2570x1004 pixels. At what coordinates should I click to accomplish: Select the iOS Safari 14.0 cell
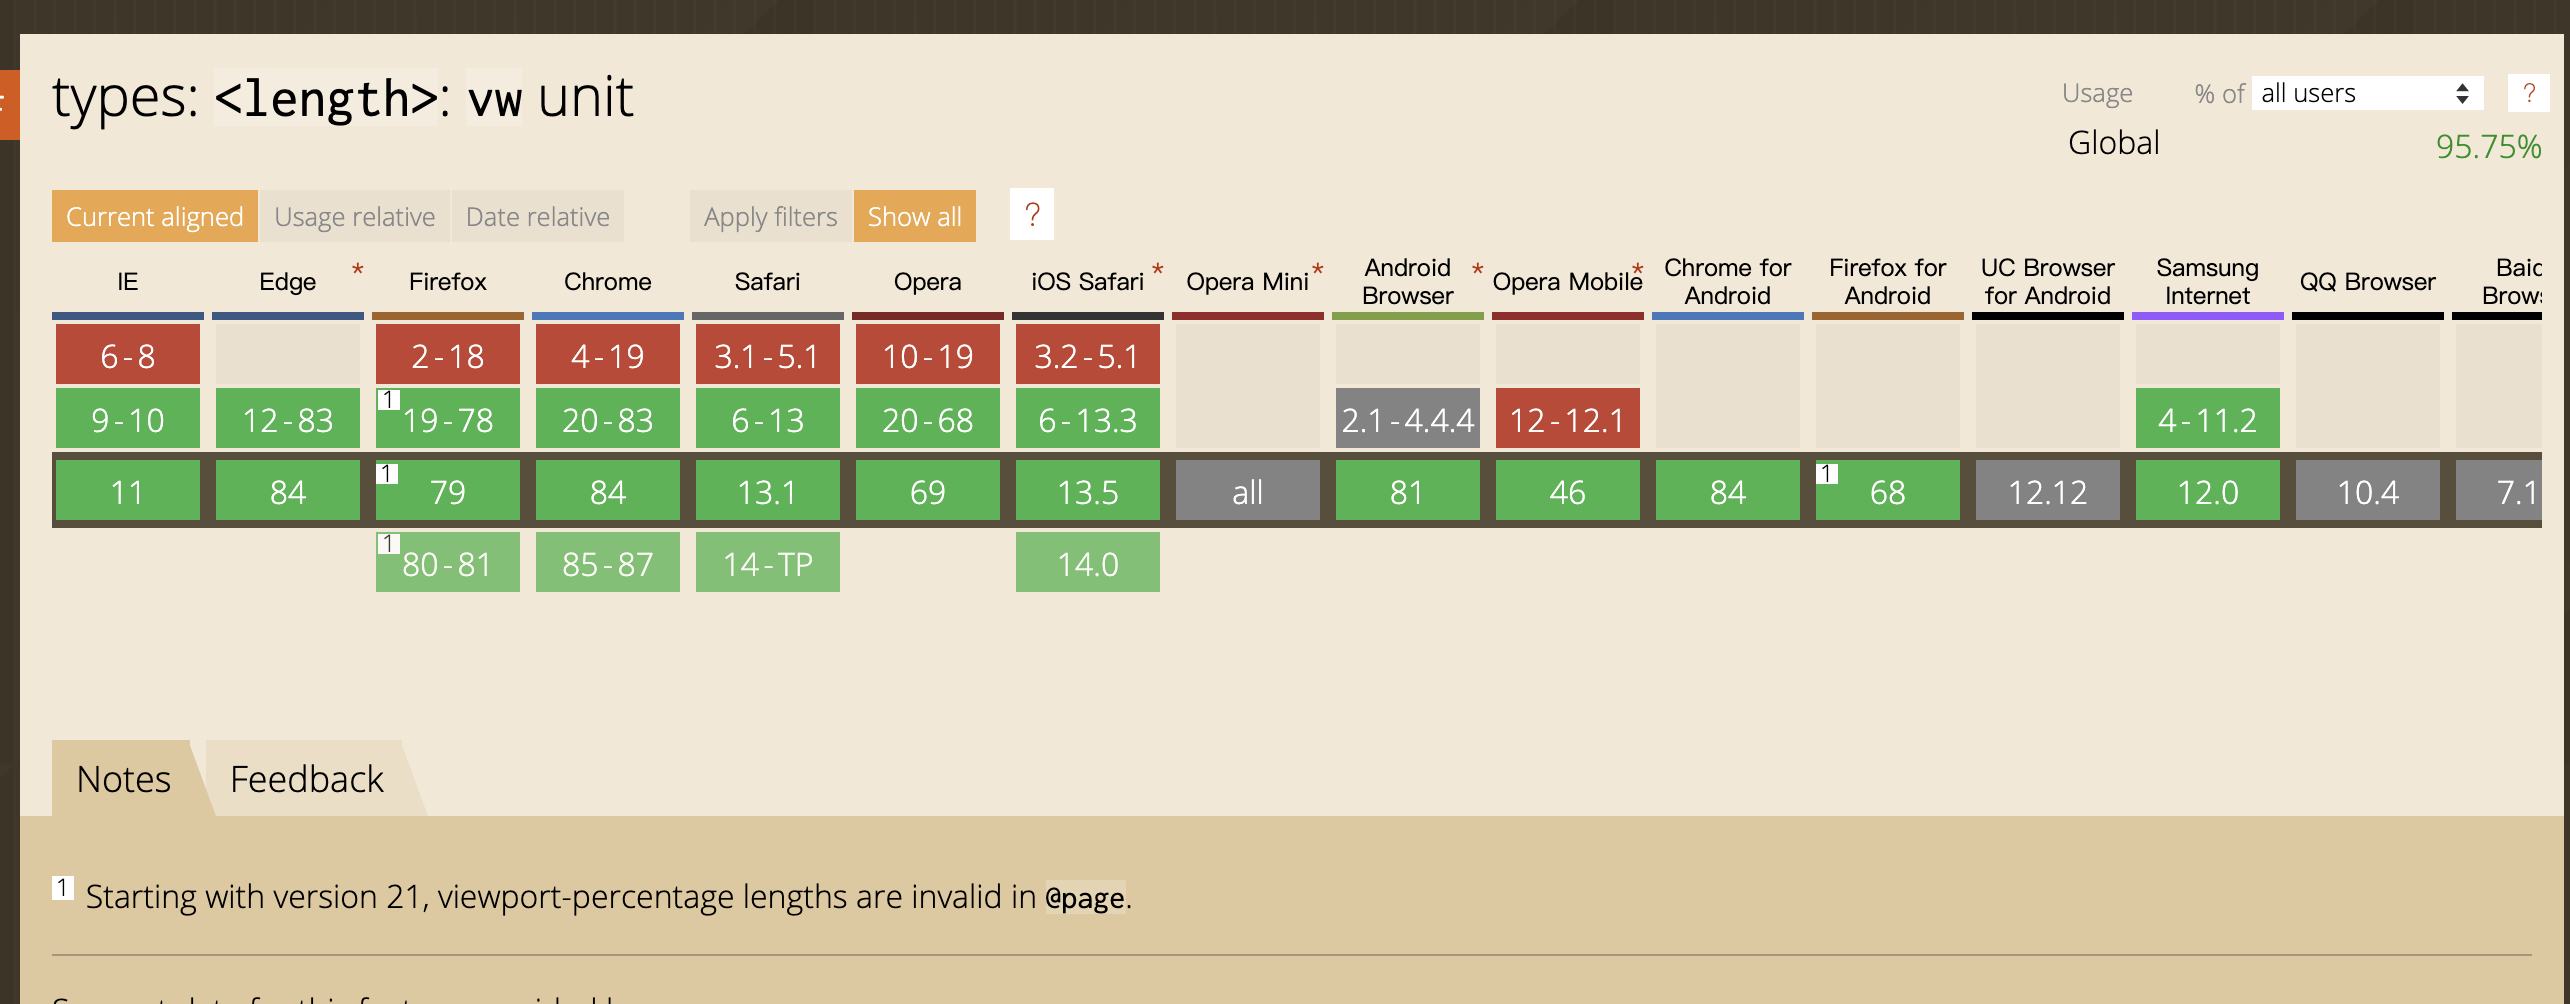pos(1087,562)
